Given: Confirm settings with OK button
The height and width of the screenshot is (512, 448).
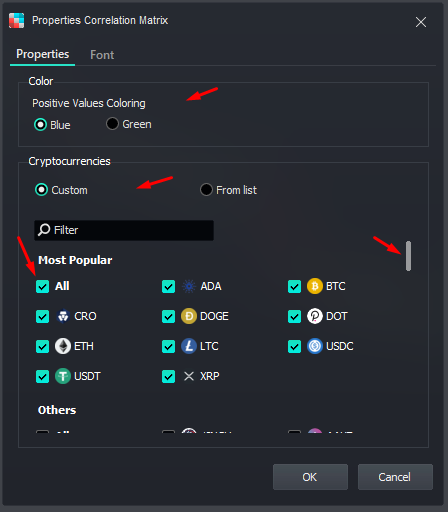Looking at the screenshot, I should point(310,477).
